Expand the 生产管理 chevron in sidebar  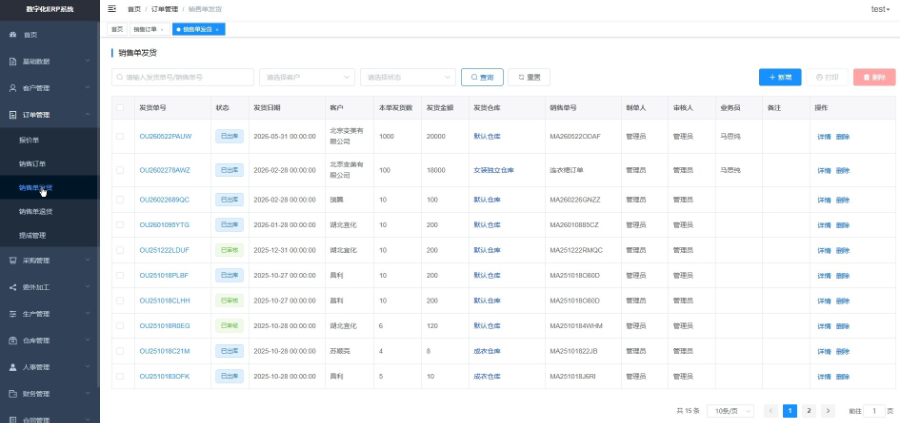pyautogui.click(x=88, y=314)
